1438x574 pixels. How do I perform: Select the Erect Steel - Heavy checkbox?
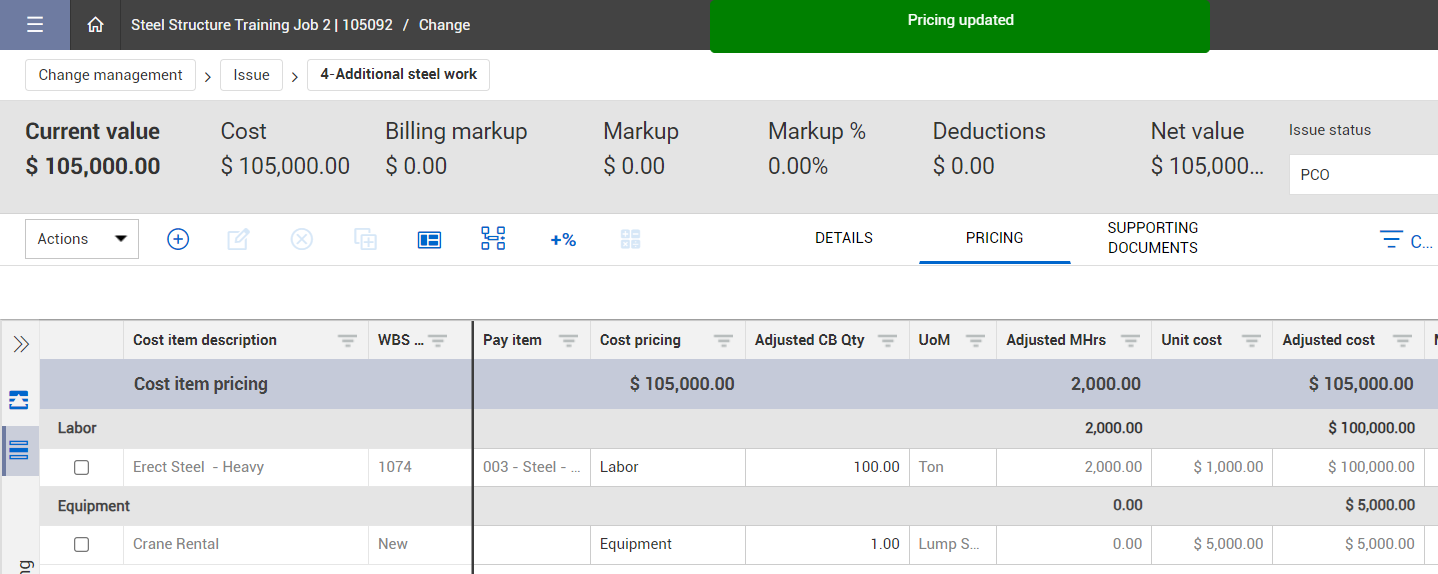coord(82,467)
